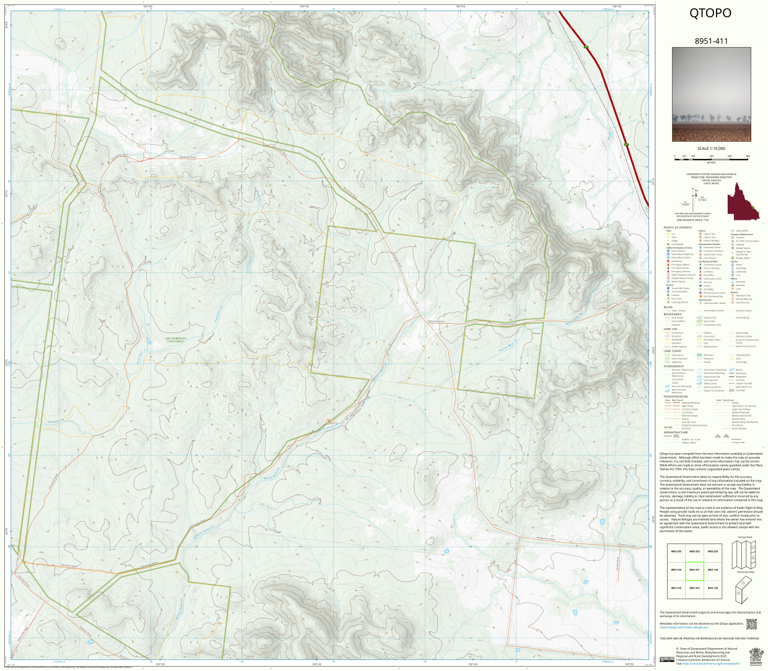Click the black and white scale bar
Image resolution: width=768 pixels, height=671 pixels.
(x=711, y=157)
